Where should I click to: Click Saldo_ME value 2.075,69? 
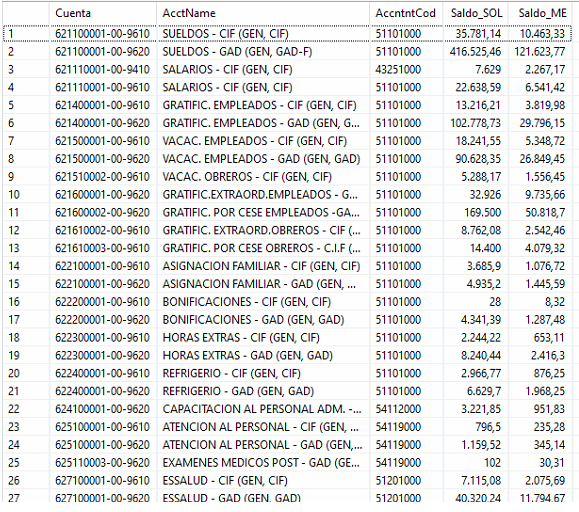click(x=541, y=481)
